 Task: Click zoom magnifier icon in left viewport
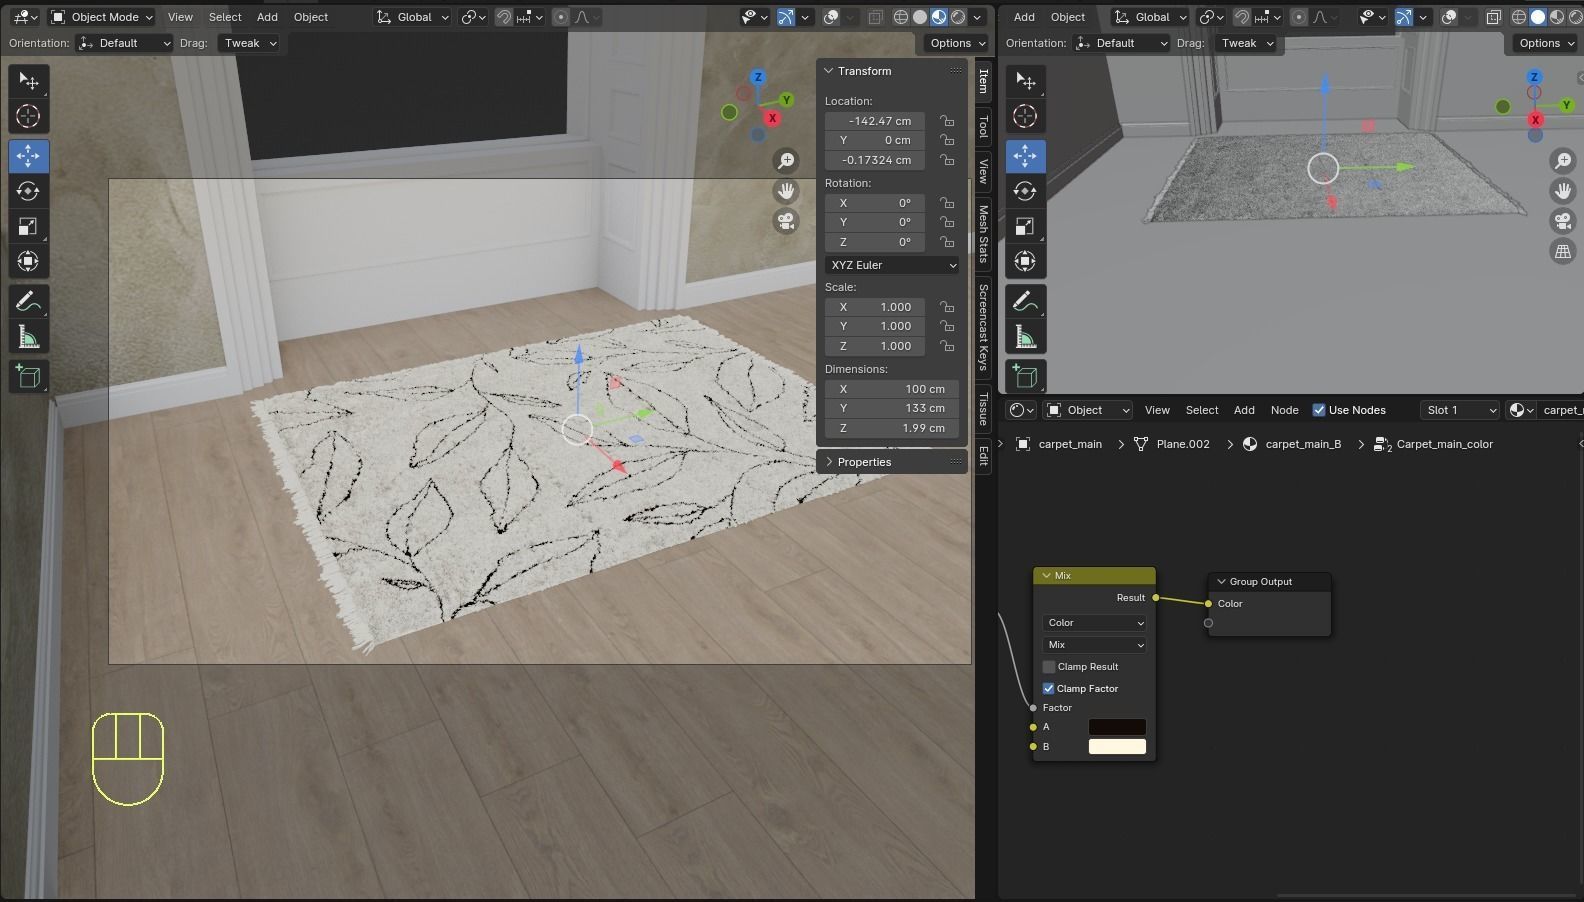coord(787,161)
